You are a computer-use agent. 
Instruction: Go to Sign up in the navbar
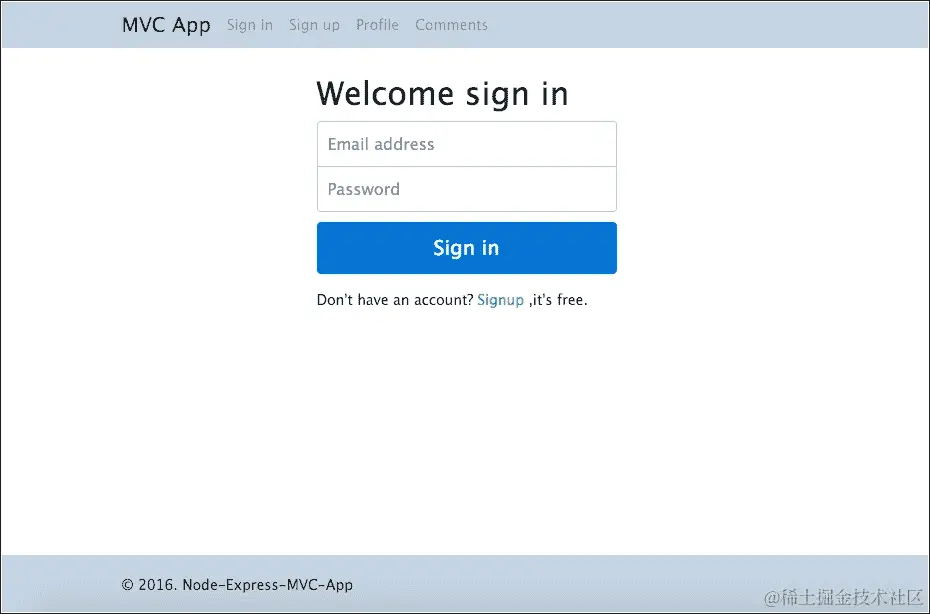click(314, 26)
